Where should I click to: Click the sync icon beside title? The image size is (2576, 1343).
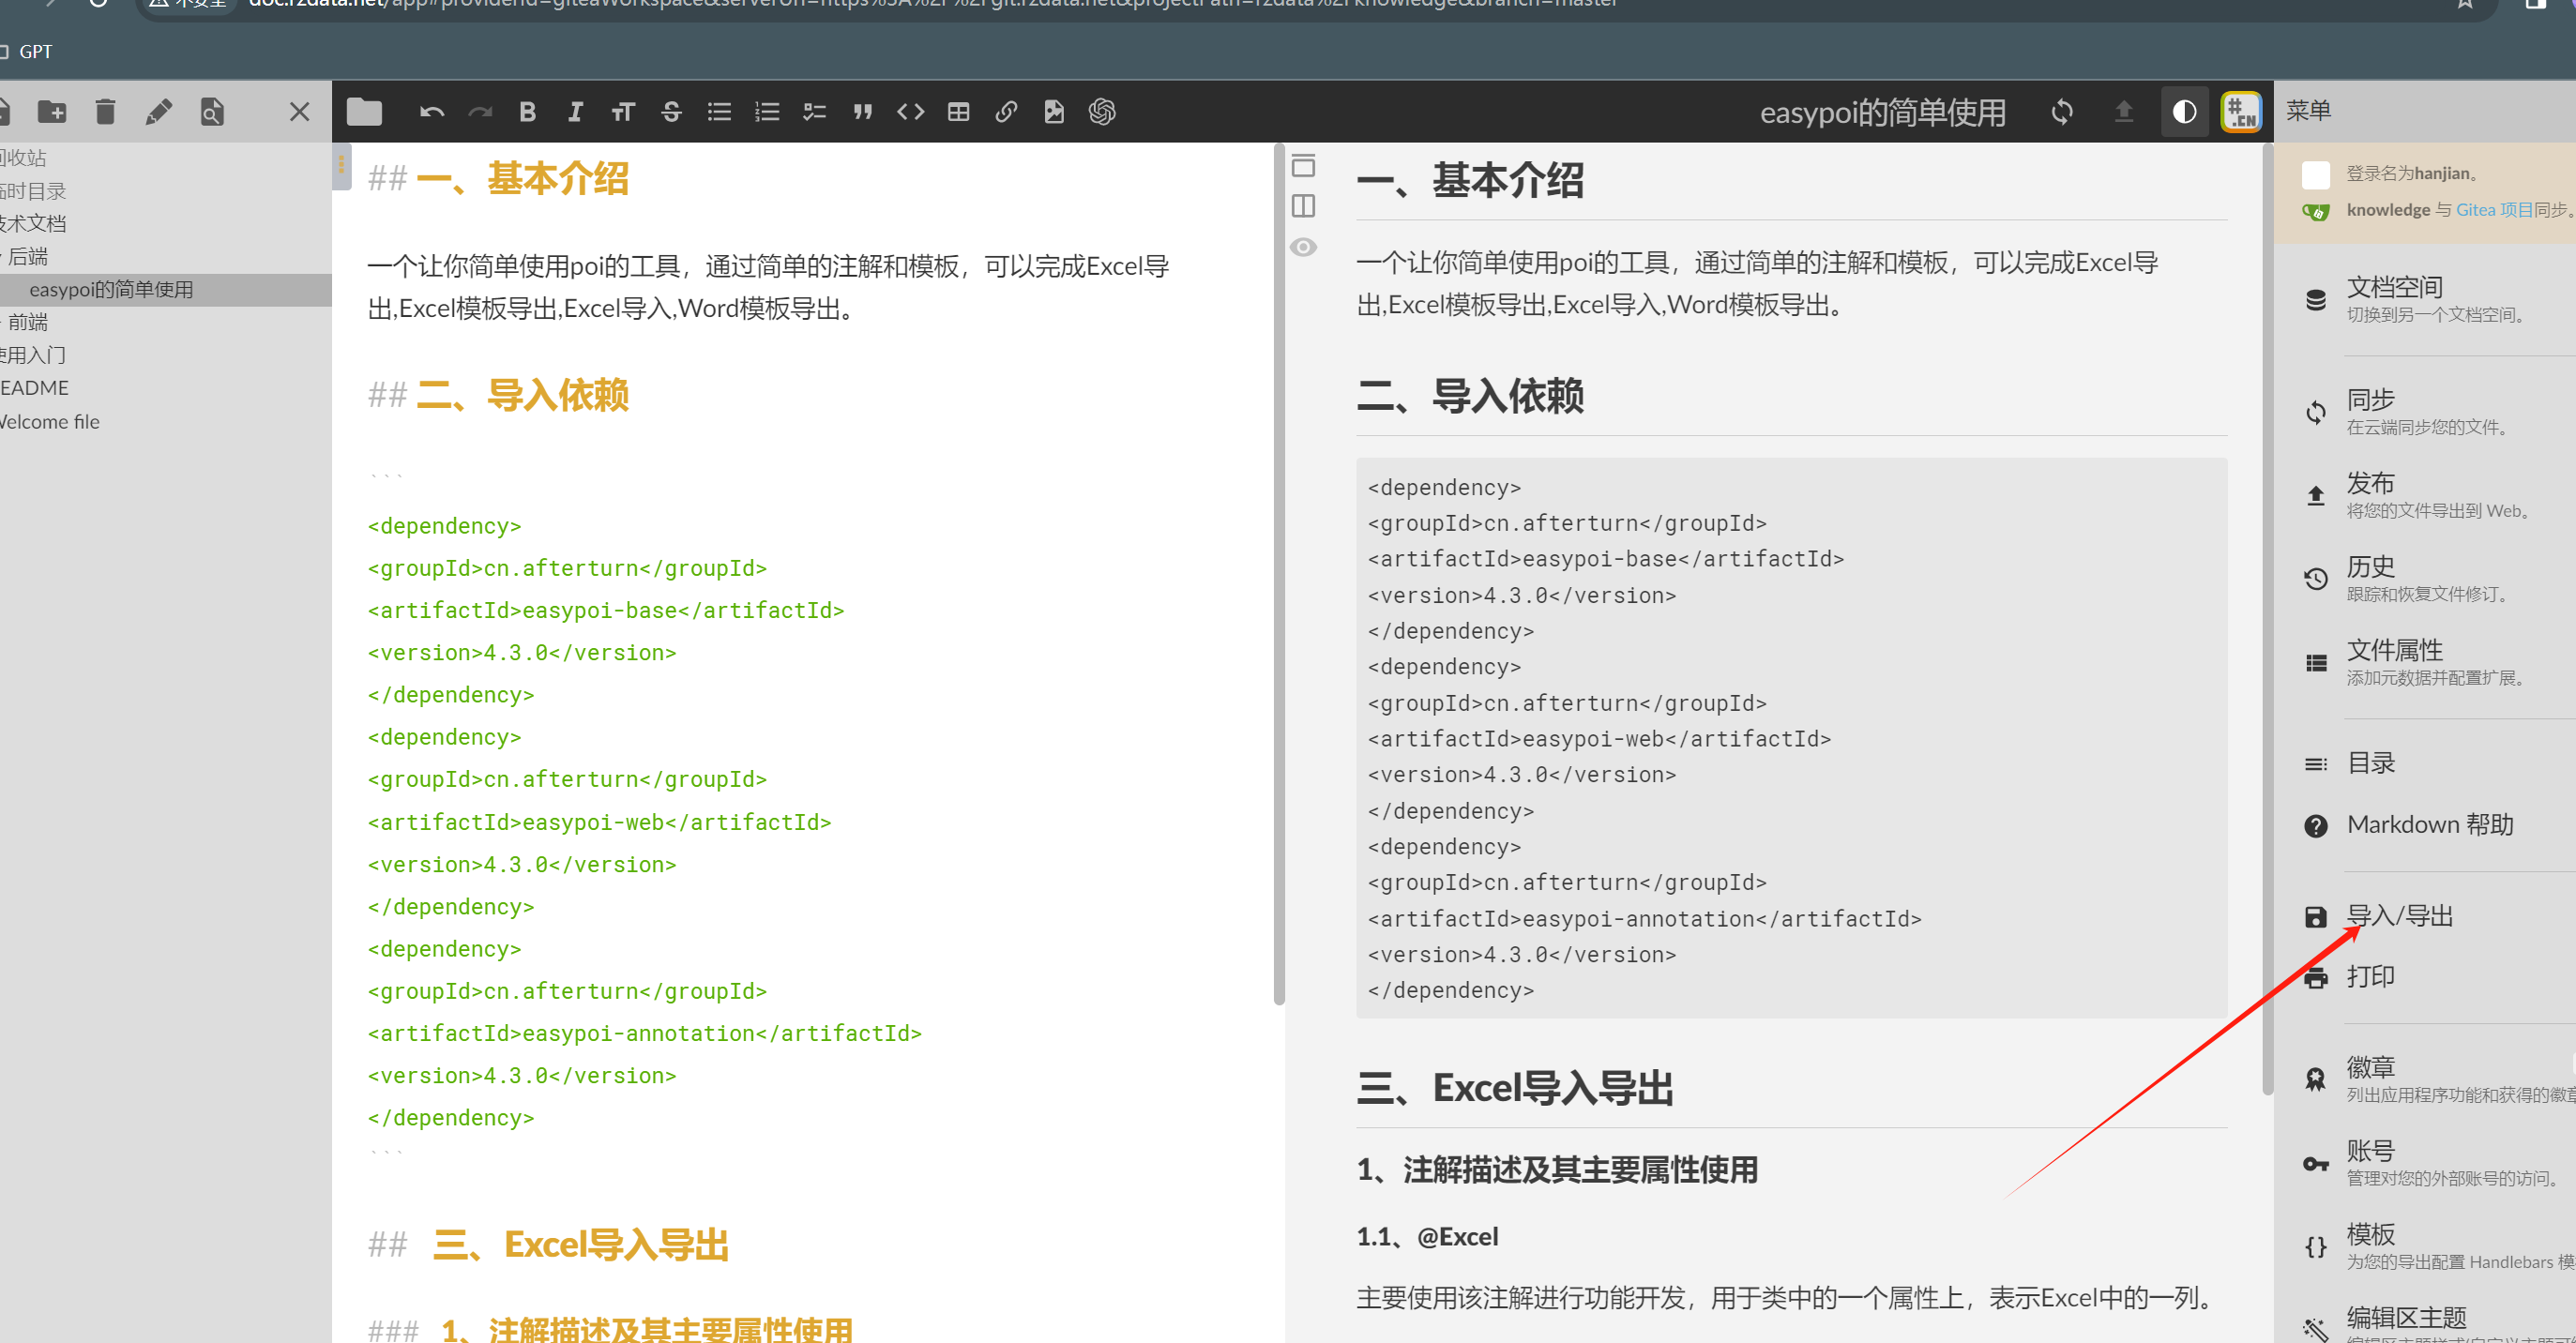pos(2062,112)
